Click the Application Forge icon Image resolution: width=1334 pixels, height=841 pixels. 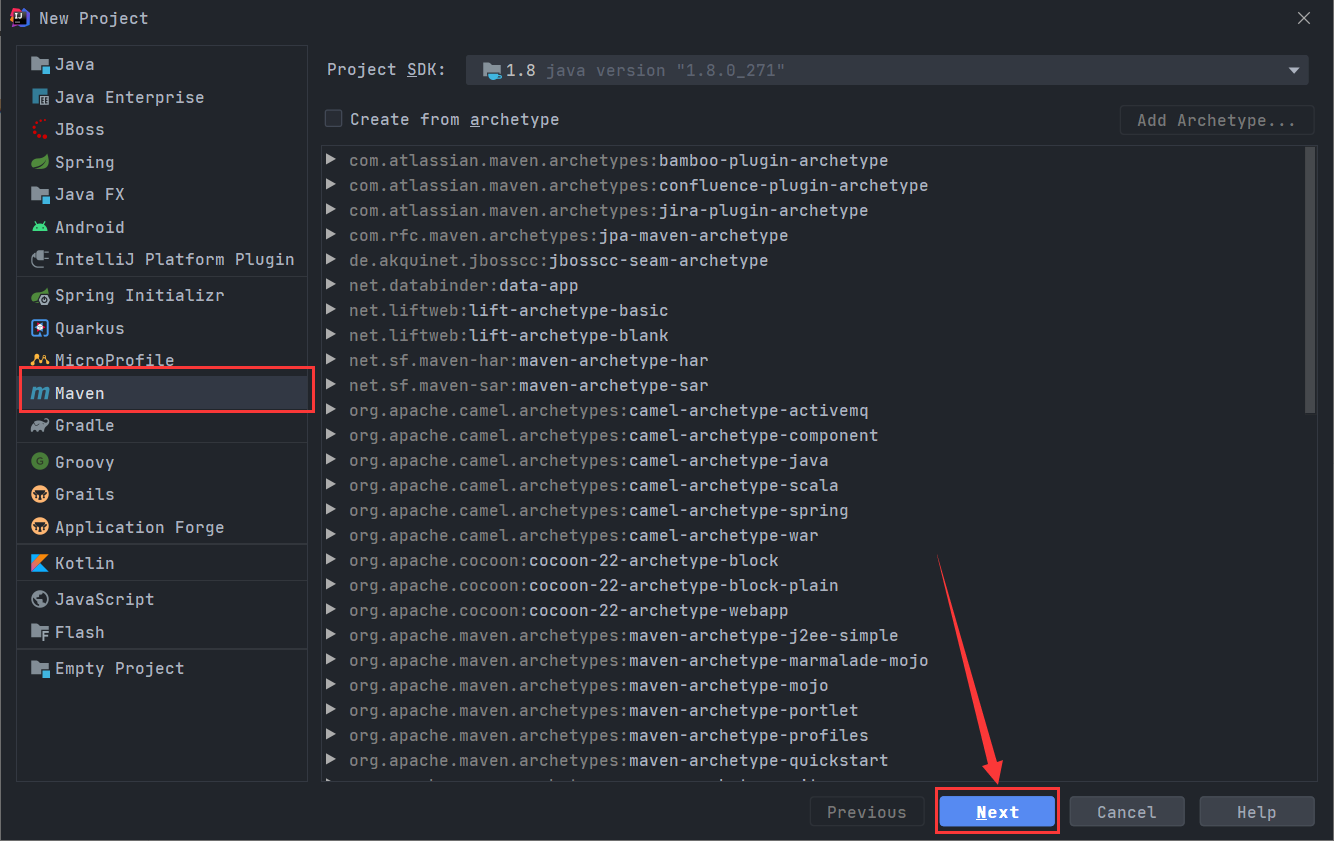(40, 527)
